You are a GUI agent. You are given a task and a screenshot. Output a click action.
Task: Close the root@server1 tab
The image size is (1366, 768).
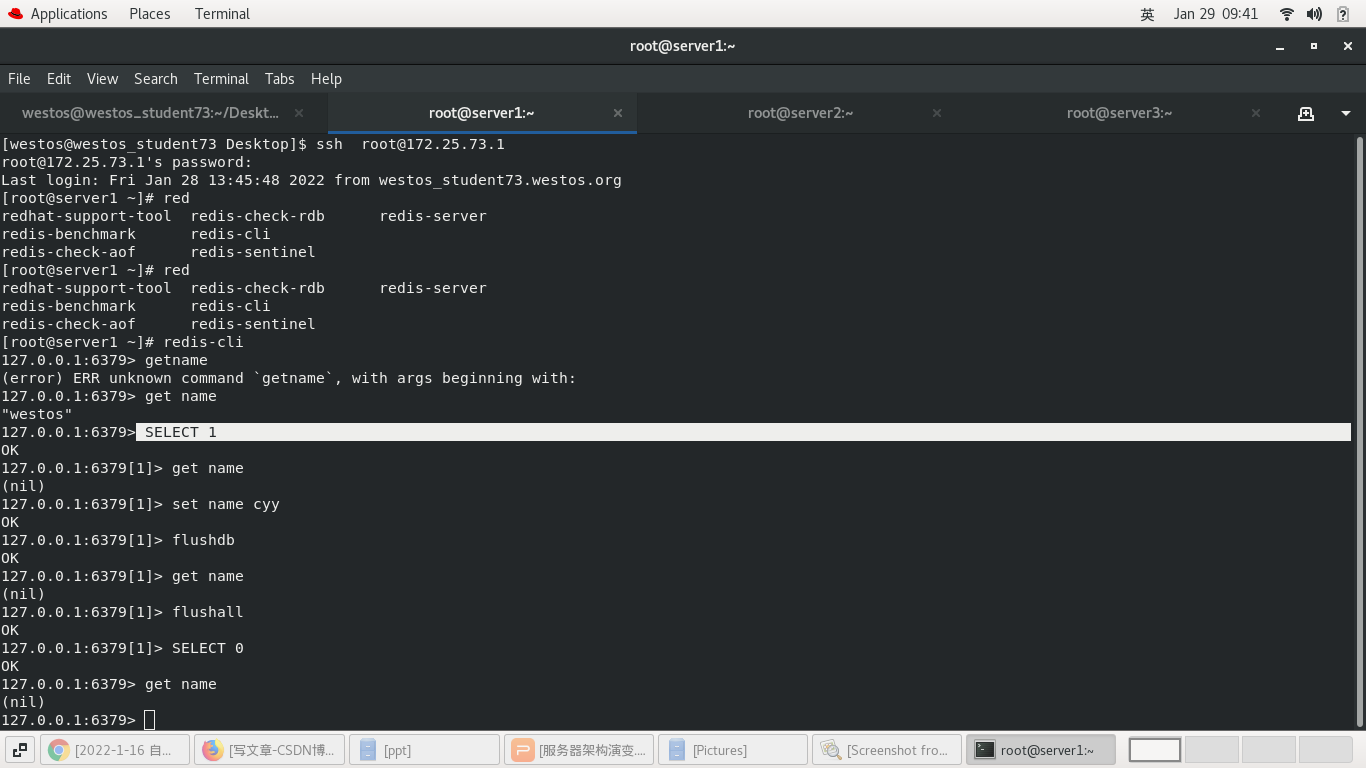coord(618,113)
